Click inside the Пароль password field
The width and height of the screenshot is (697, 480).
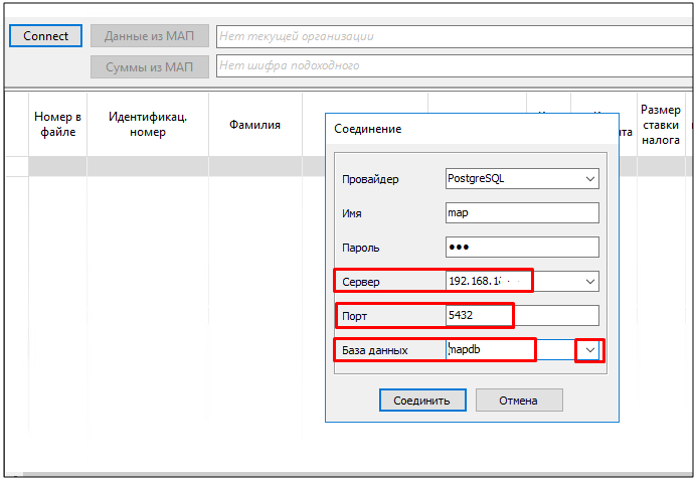pos(521,247)
